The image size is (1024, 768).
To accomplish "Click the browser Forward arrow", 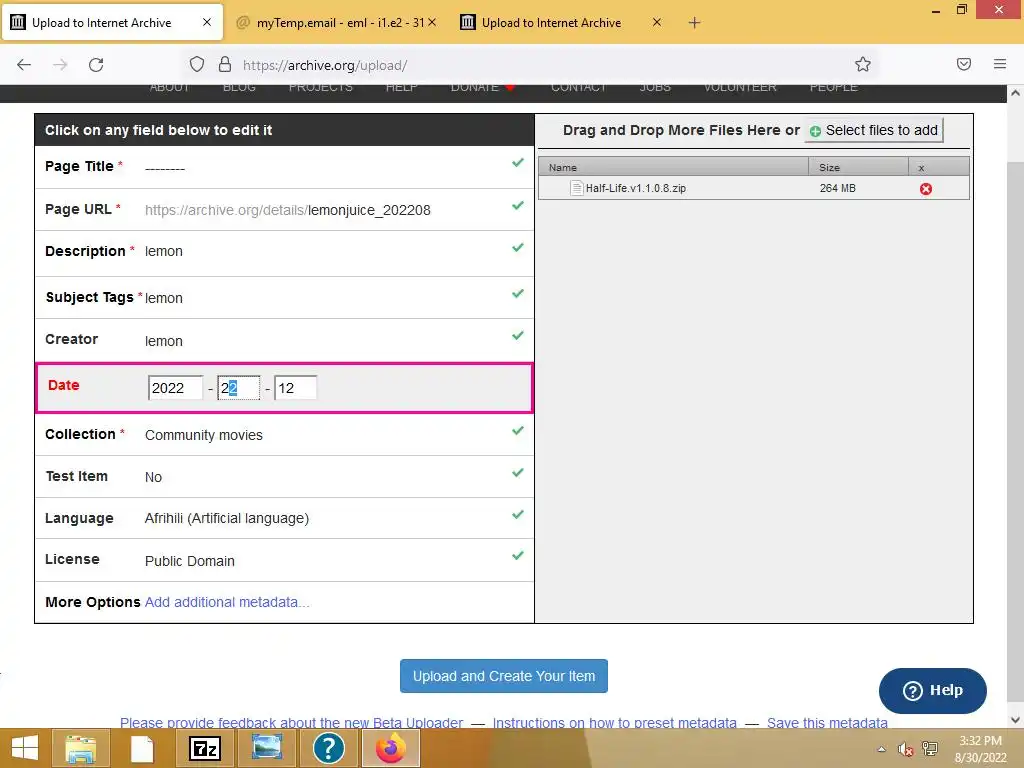I will [x=60, y=65].
